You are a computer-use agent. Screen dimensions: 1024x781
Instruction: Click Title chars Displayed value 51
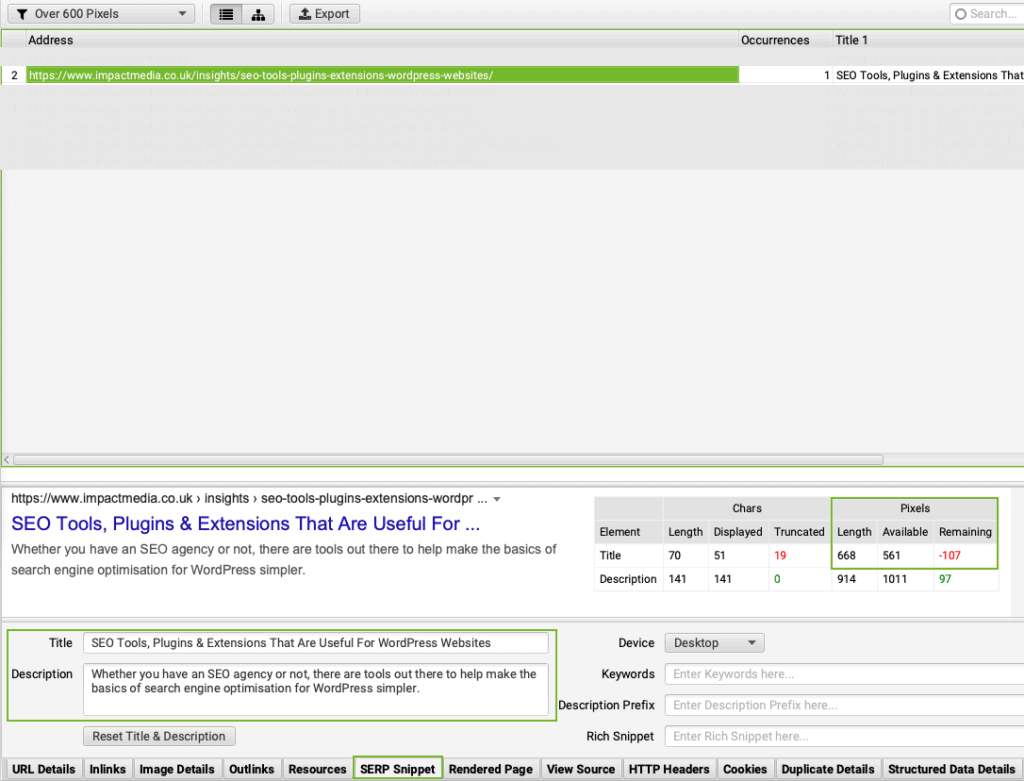pos(720,556)
